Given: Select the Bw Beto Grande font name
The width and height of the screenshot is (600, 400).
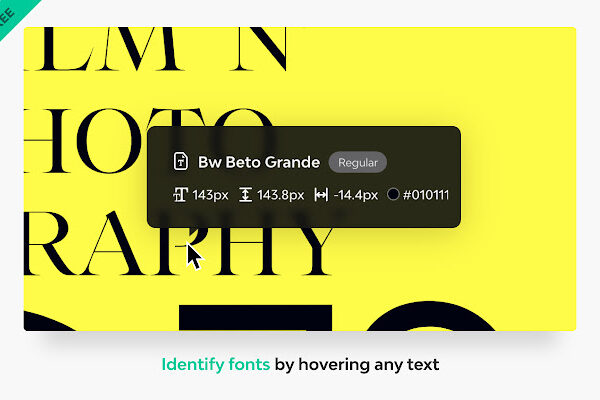Looking at the screenshot, I should pos(259,162).
